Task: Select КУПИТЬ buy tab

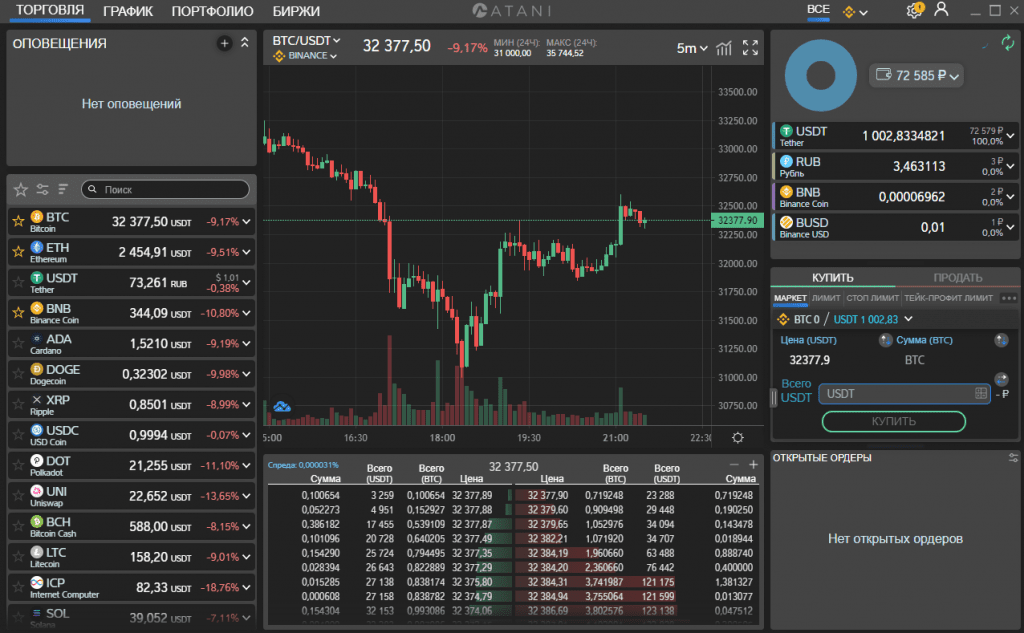Action: point(833,278)
